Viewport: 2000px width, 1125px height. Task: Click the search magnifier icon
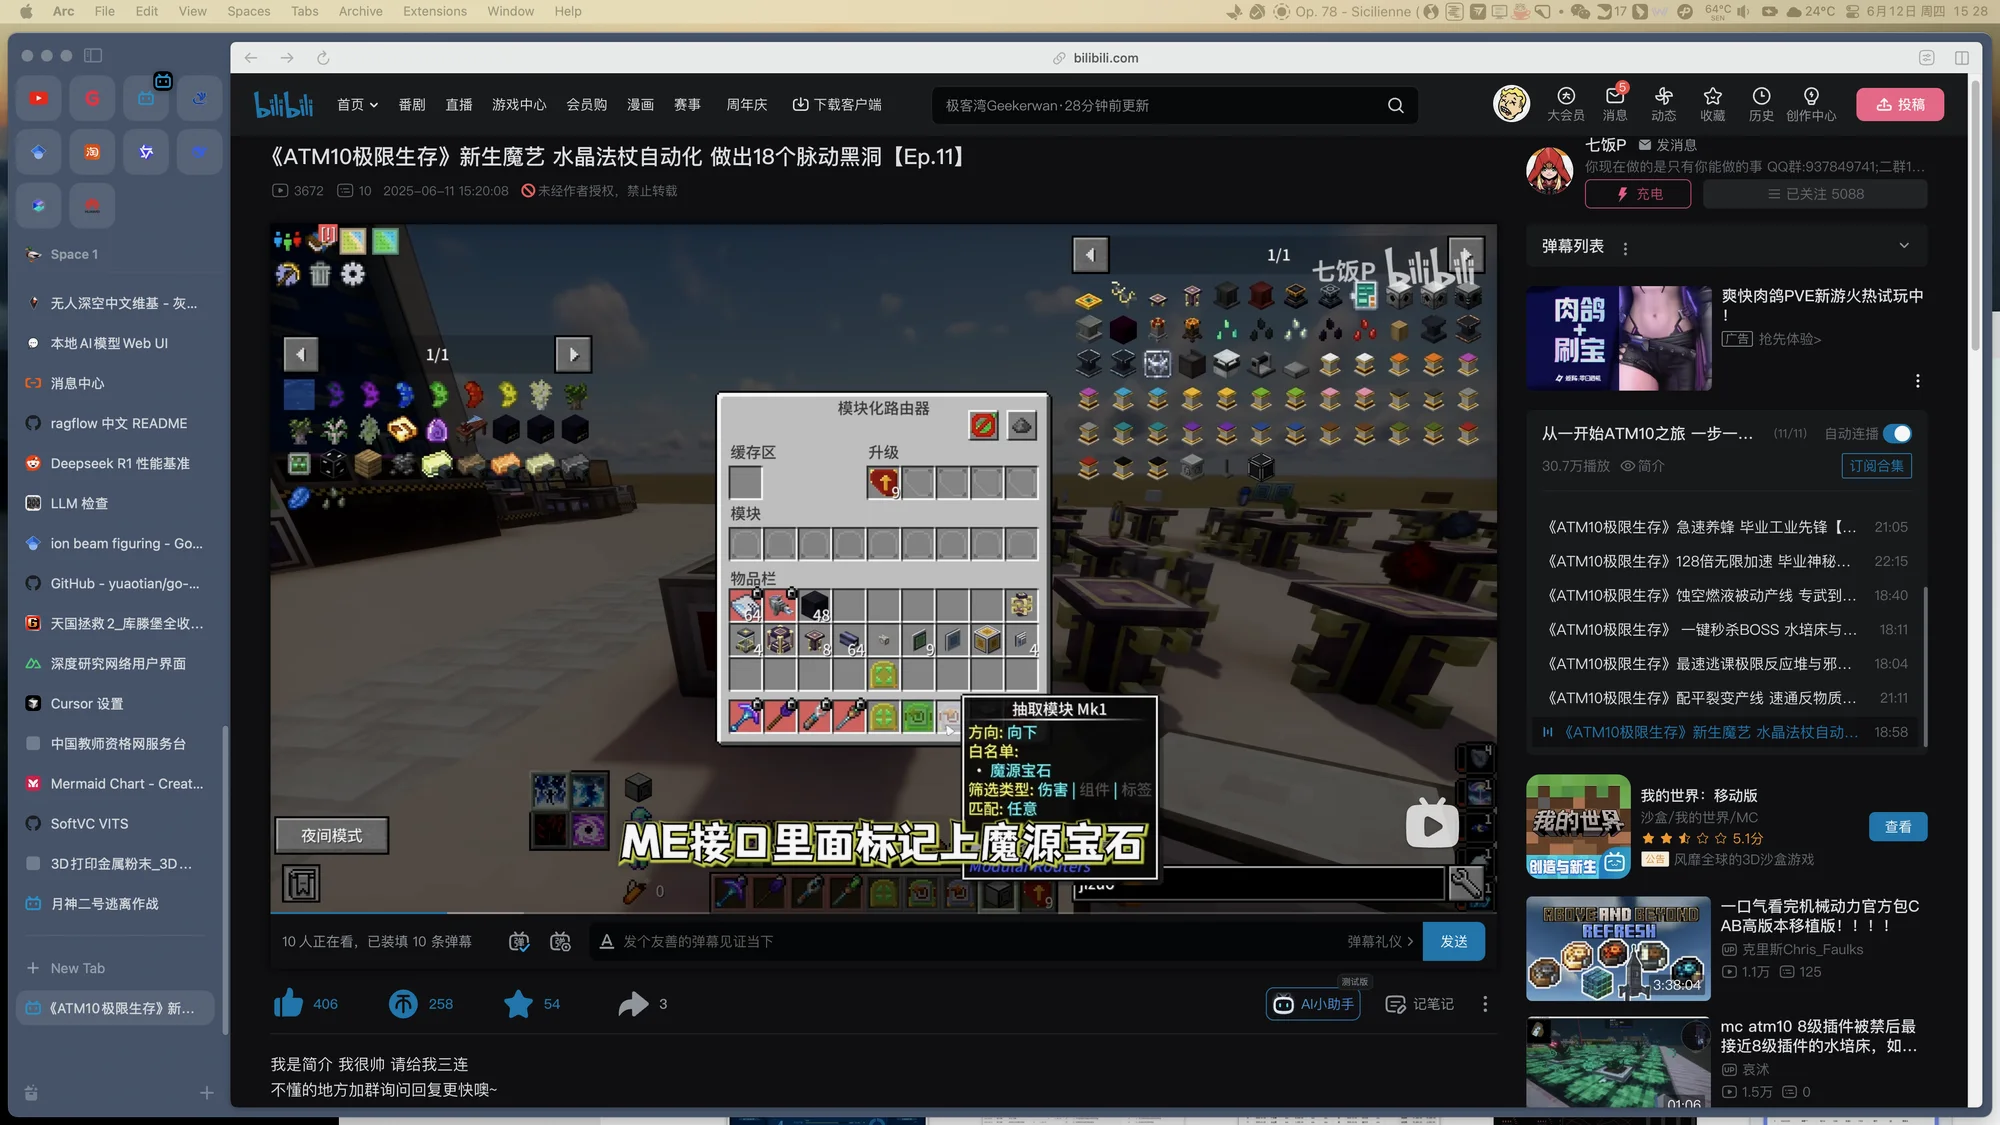(1395, 105)
